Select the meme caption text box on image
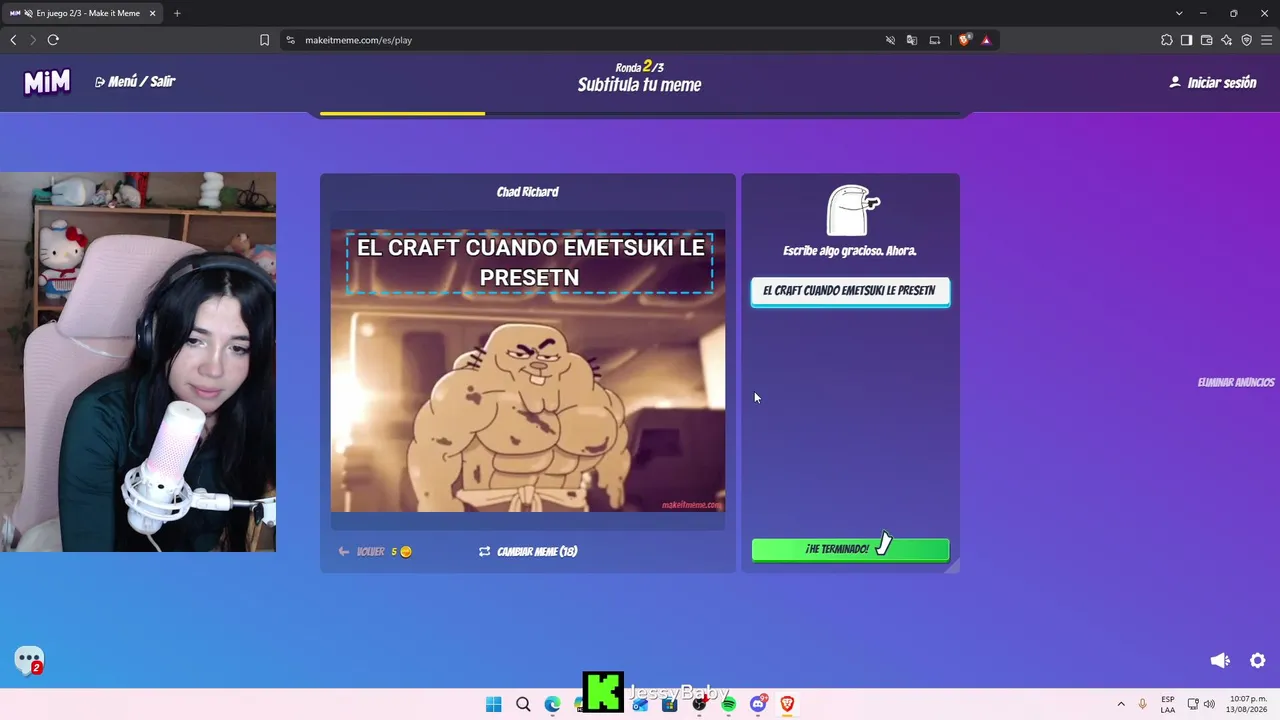The height and width of the screenshot is (720, 1280). [x=530, y=262]
